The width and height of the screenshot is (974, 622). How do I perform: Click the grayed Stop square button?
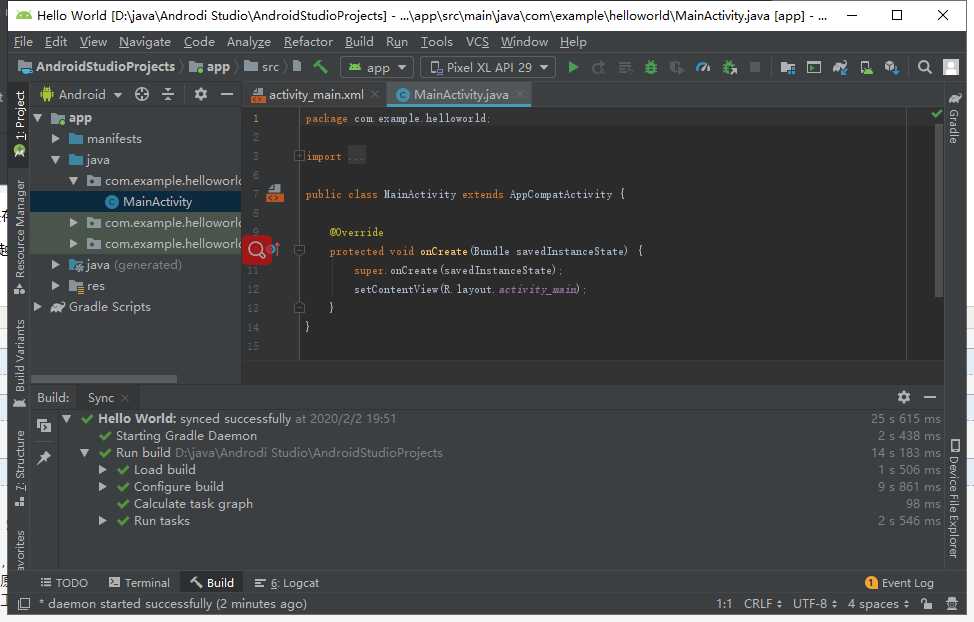point(755,67)
